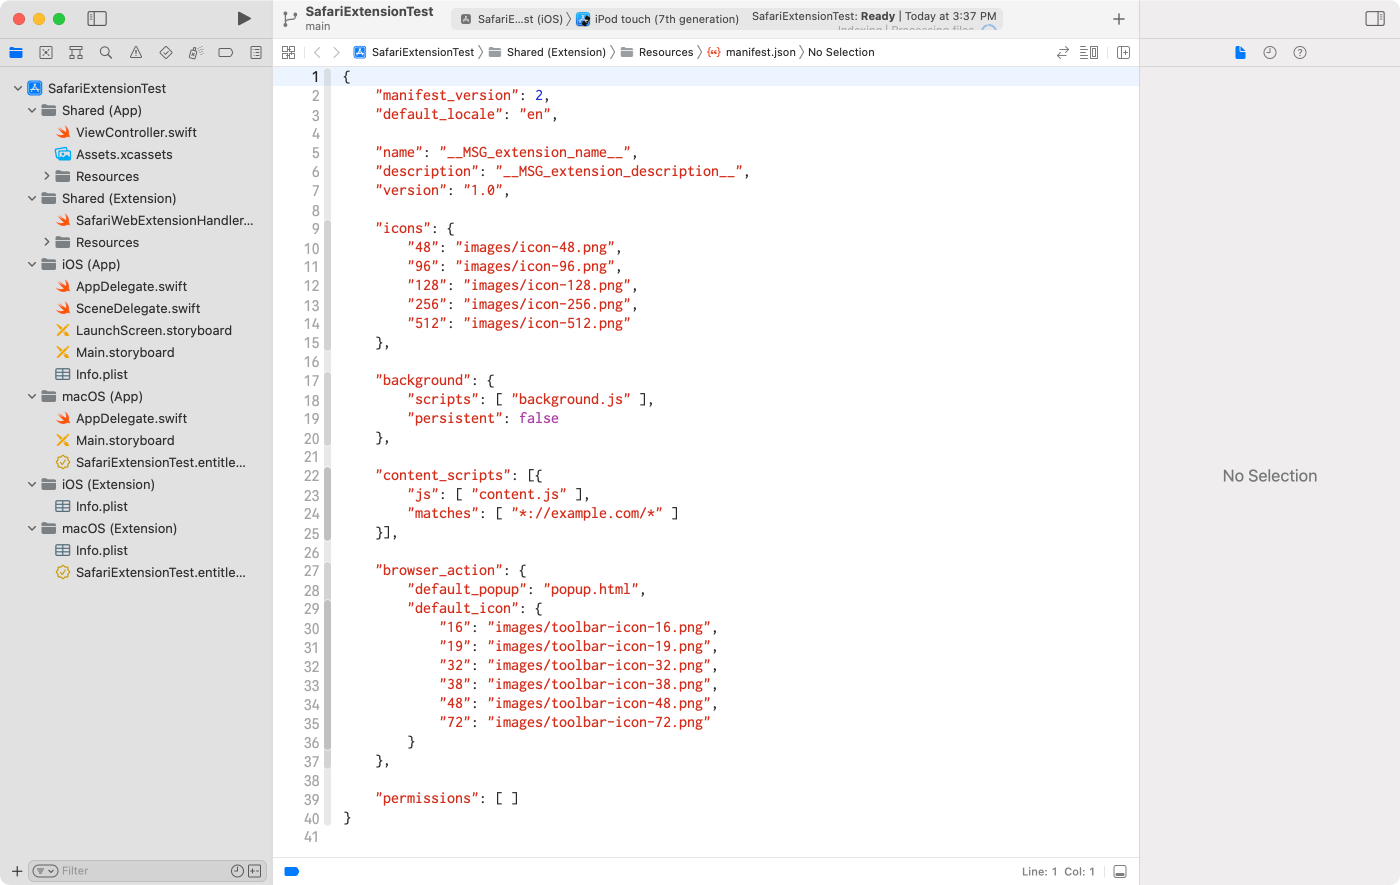This screenshot has width=1400, height=885.
Task: Show the Project navigator tab
Action: pos(16,52)
